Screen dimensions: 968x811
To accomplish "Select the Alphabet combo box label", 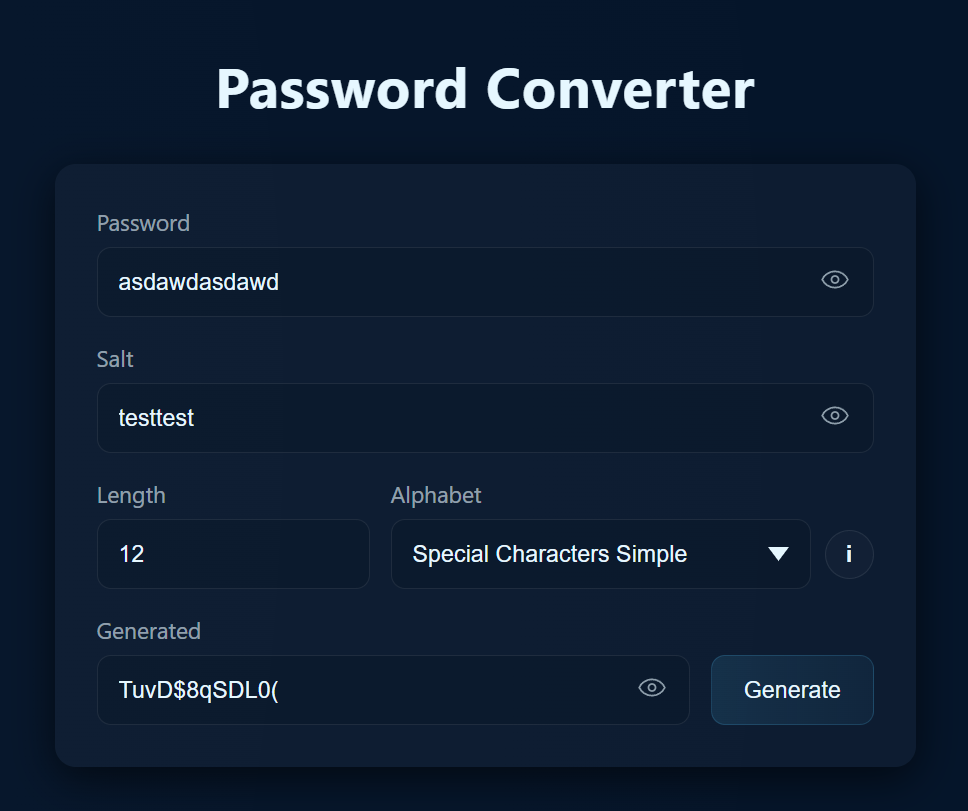I will coord(436,495).
